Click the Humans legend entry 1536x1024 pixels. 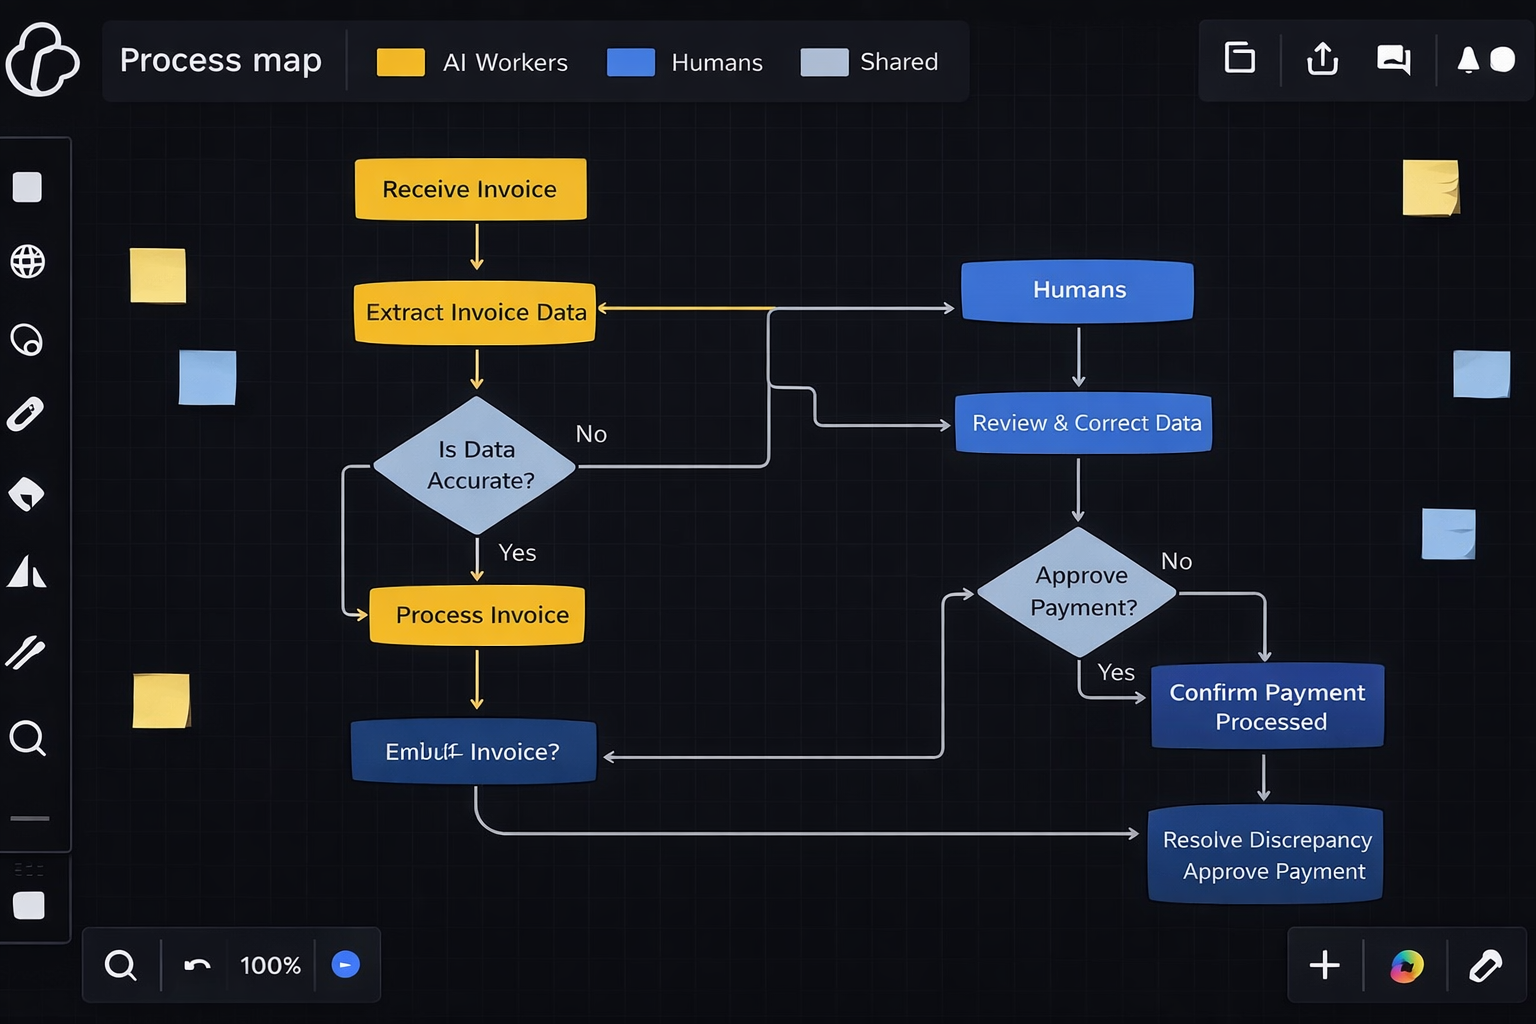716,62
